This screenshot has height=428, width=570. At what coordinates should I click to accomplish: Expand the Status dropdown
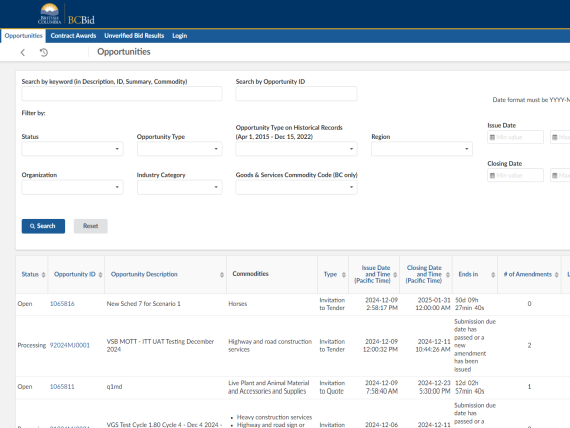tap(72, 149)
